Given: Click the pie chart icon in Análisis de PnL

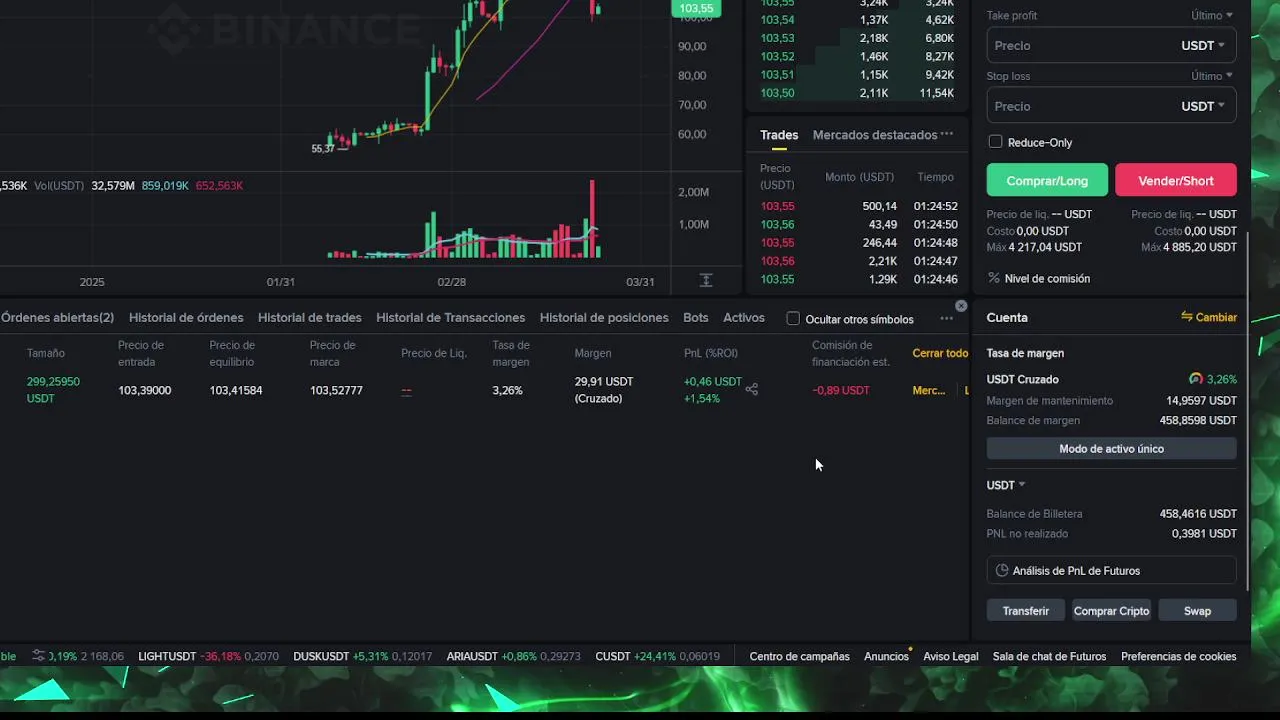Looking at the screenshot, I should point(1002,571).
